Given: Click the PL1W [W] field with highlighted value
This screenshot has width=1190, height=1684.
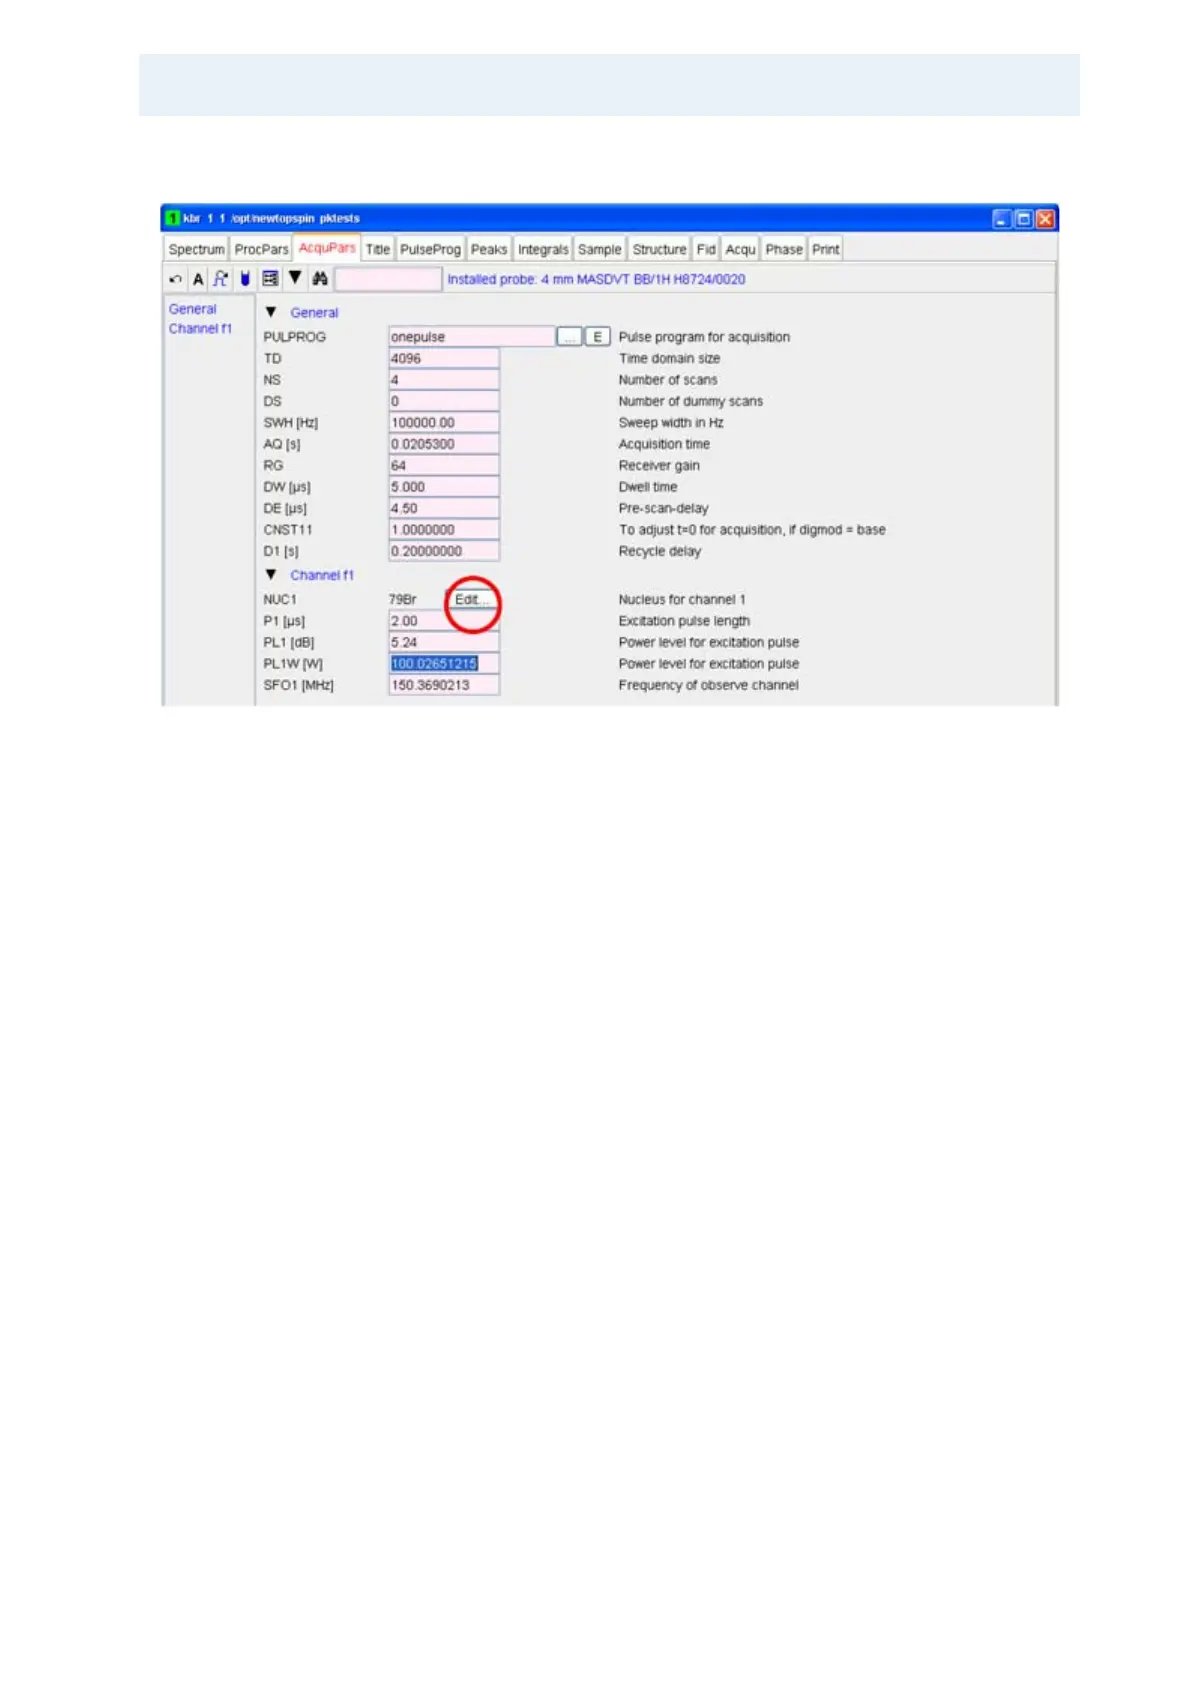Looking at the screenshot, I should click(x=444, y=664).
